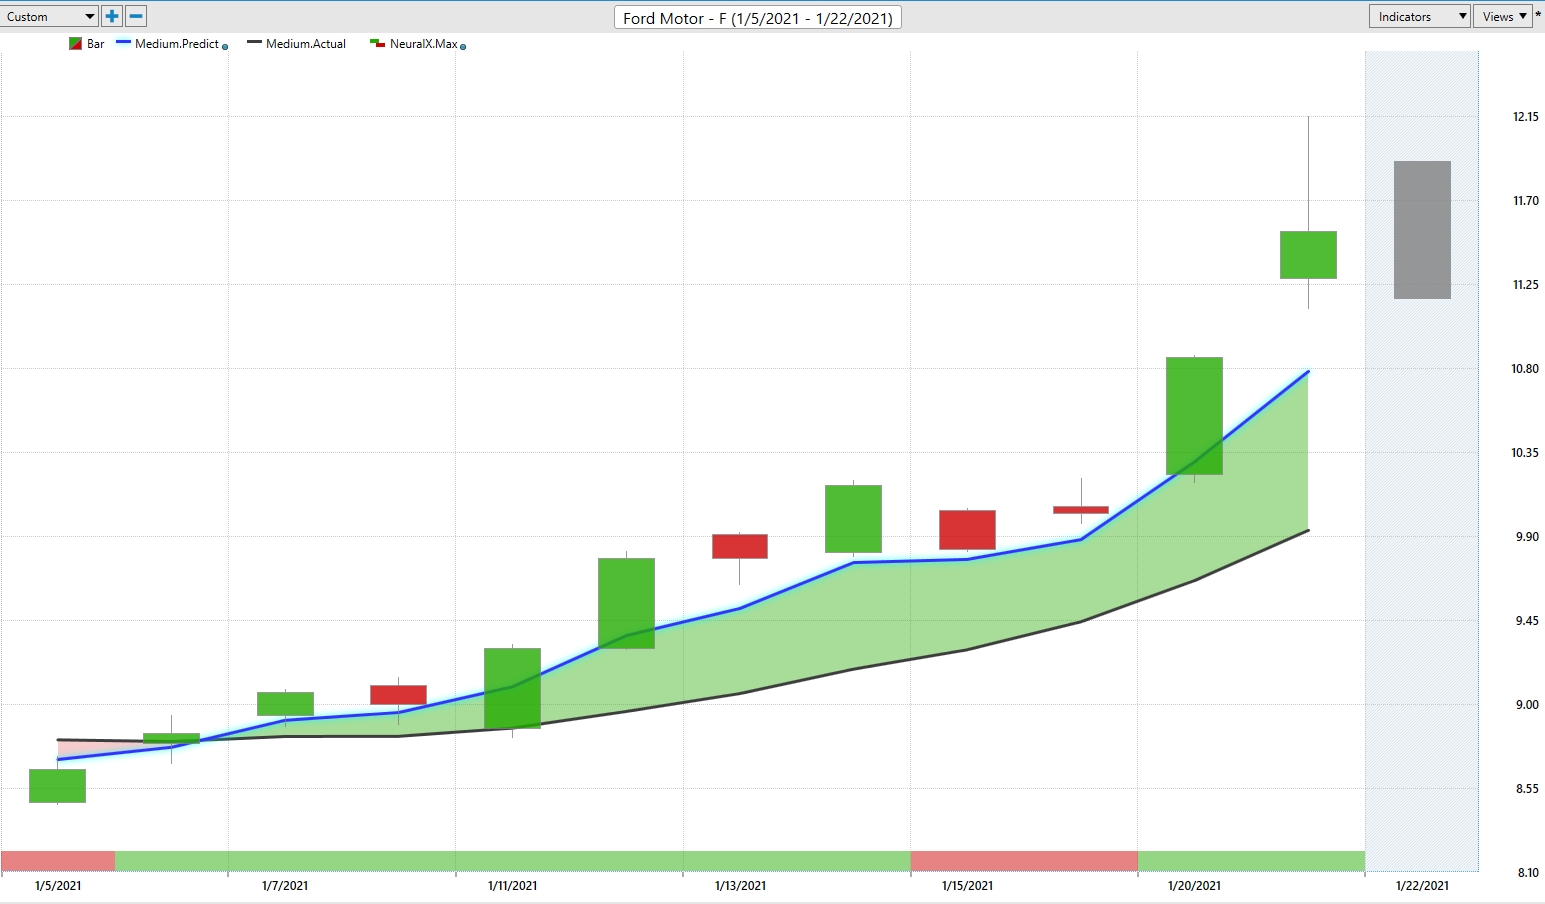
Task: Click the Bar legend swatch icon
Action: [x=75, y=44]
